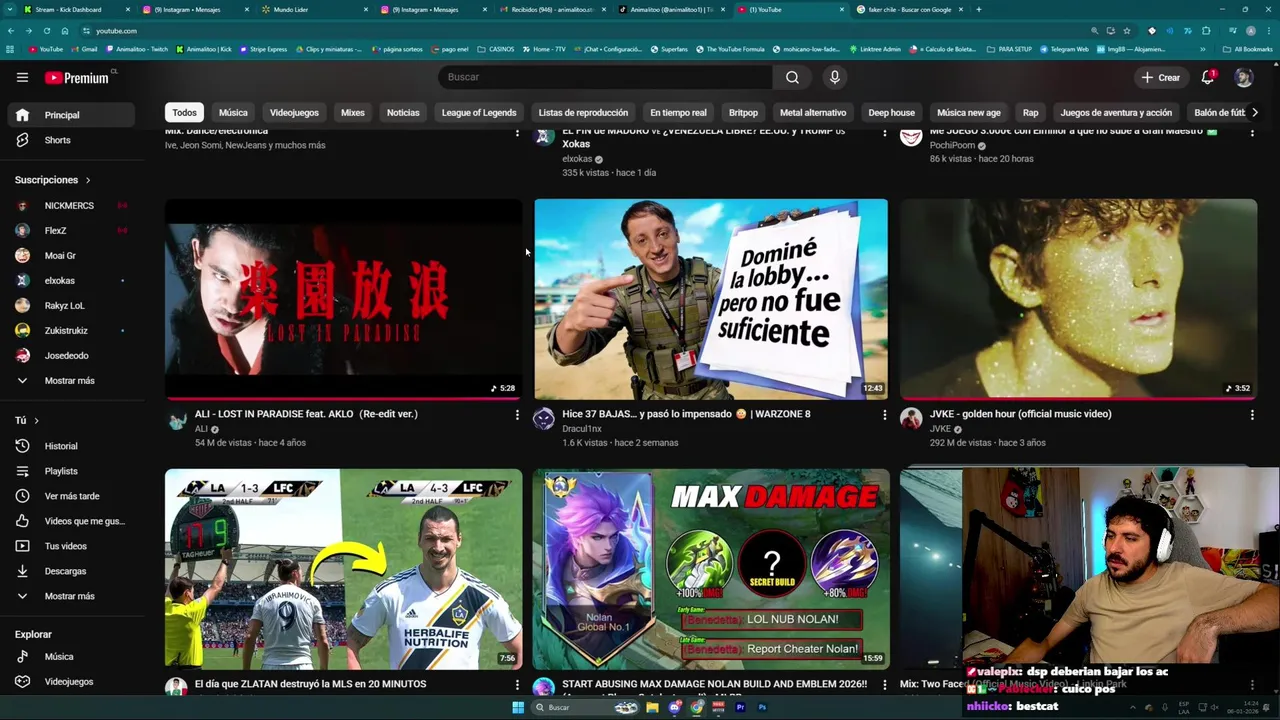Go to Principal in the sidebar
Viewport: 1280px width, 720px height.
click(x=72, y=115)
